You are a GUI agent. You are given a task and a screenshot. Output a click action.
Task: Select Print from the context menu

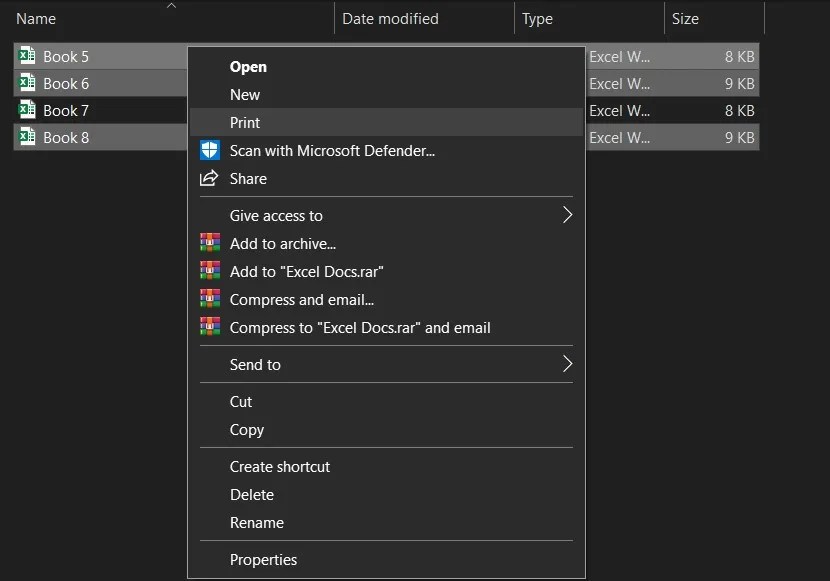pyautogui.click(x=247, y=122)
